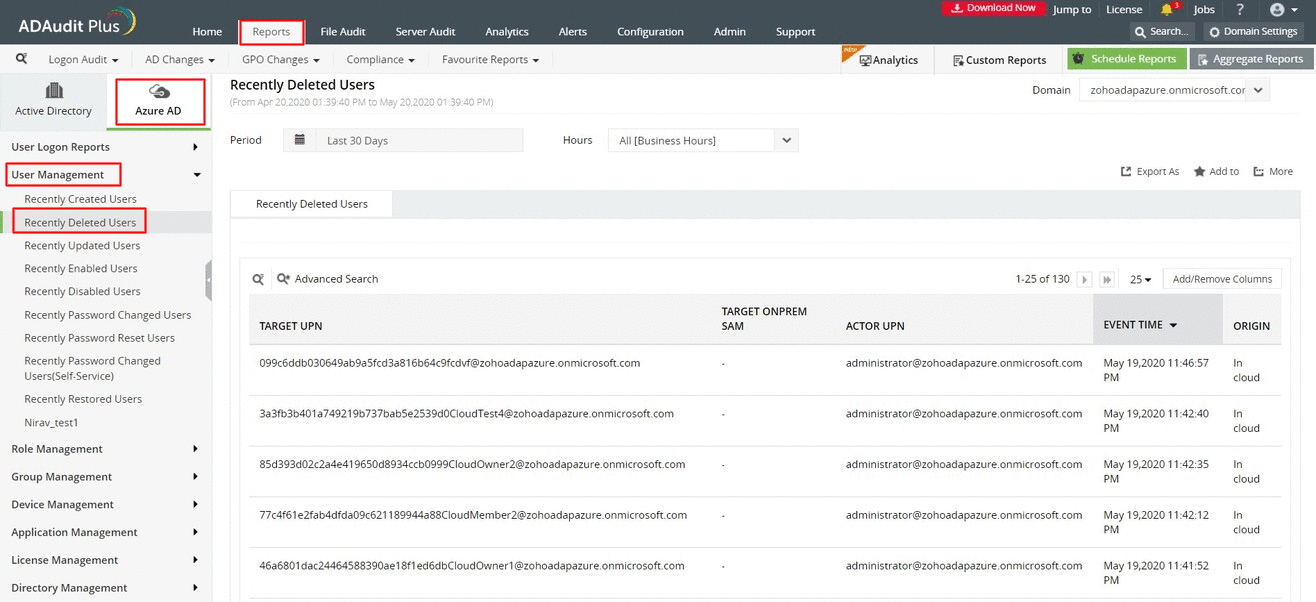The width and height of the screenshot is (1316, 602).
Task: Click the search magnifier in sub-menu bar
Action: pyautogui.click(x=22, y=59)
